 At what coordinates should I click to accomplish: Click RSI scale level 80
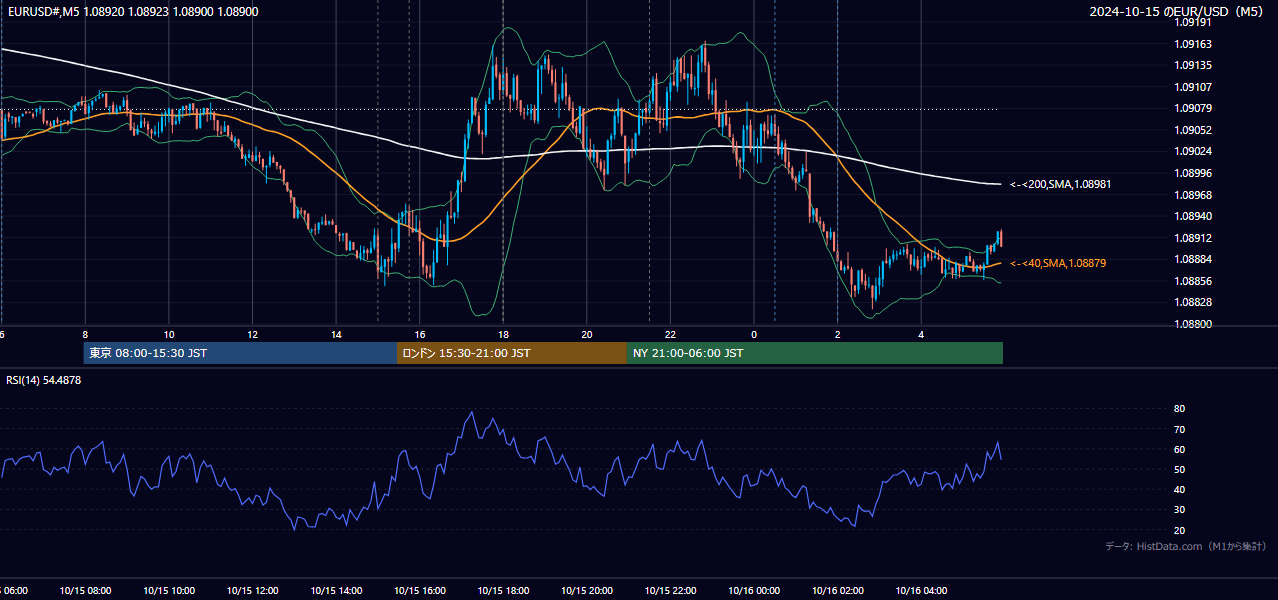coord(1179,409)
